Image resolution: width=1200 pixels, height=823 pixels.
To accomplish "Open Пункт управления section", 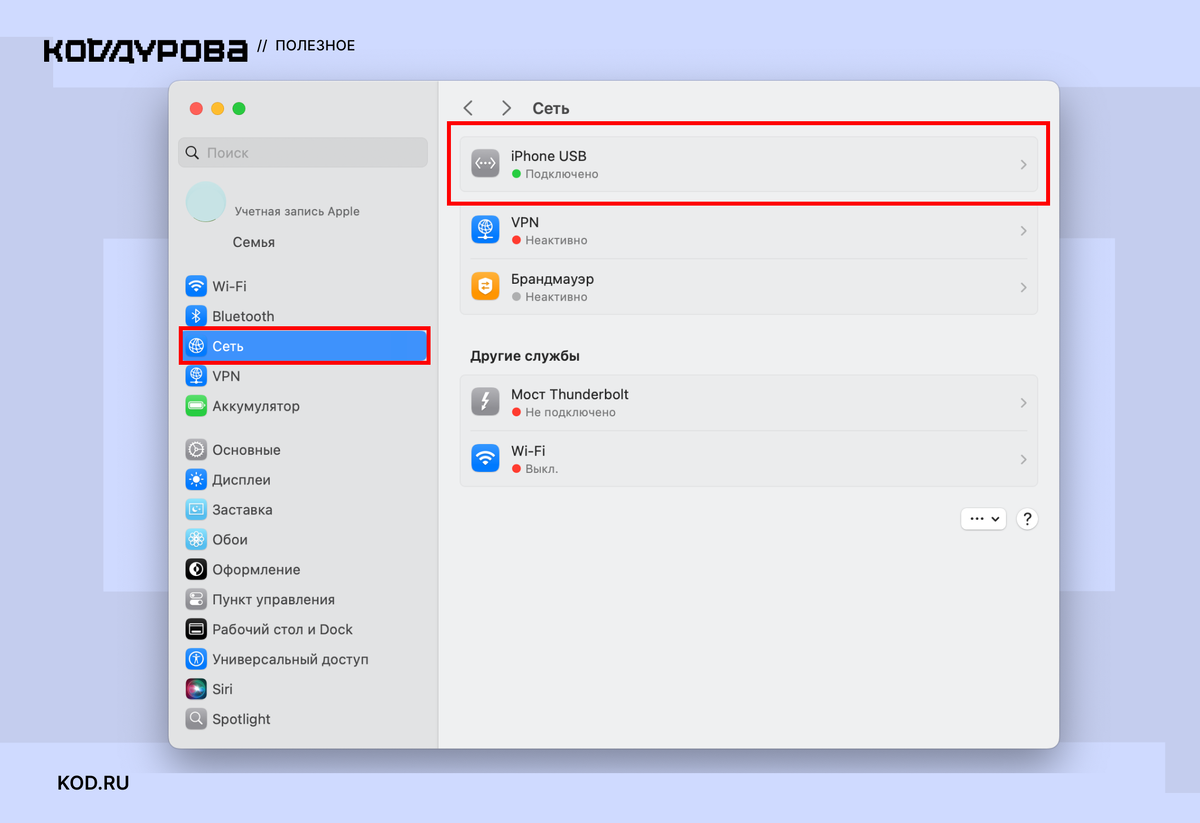I will (x=304, y=600).
